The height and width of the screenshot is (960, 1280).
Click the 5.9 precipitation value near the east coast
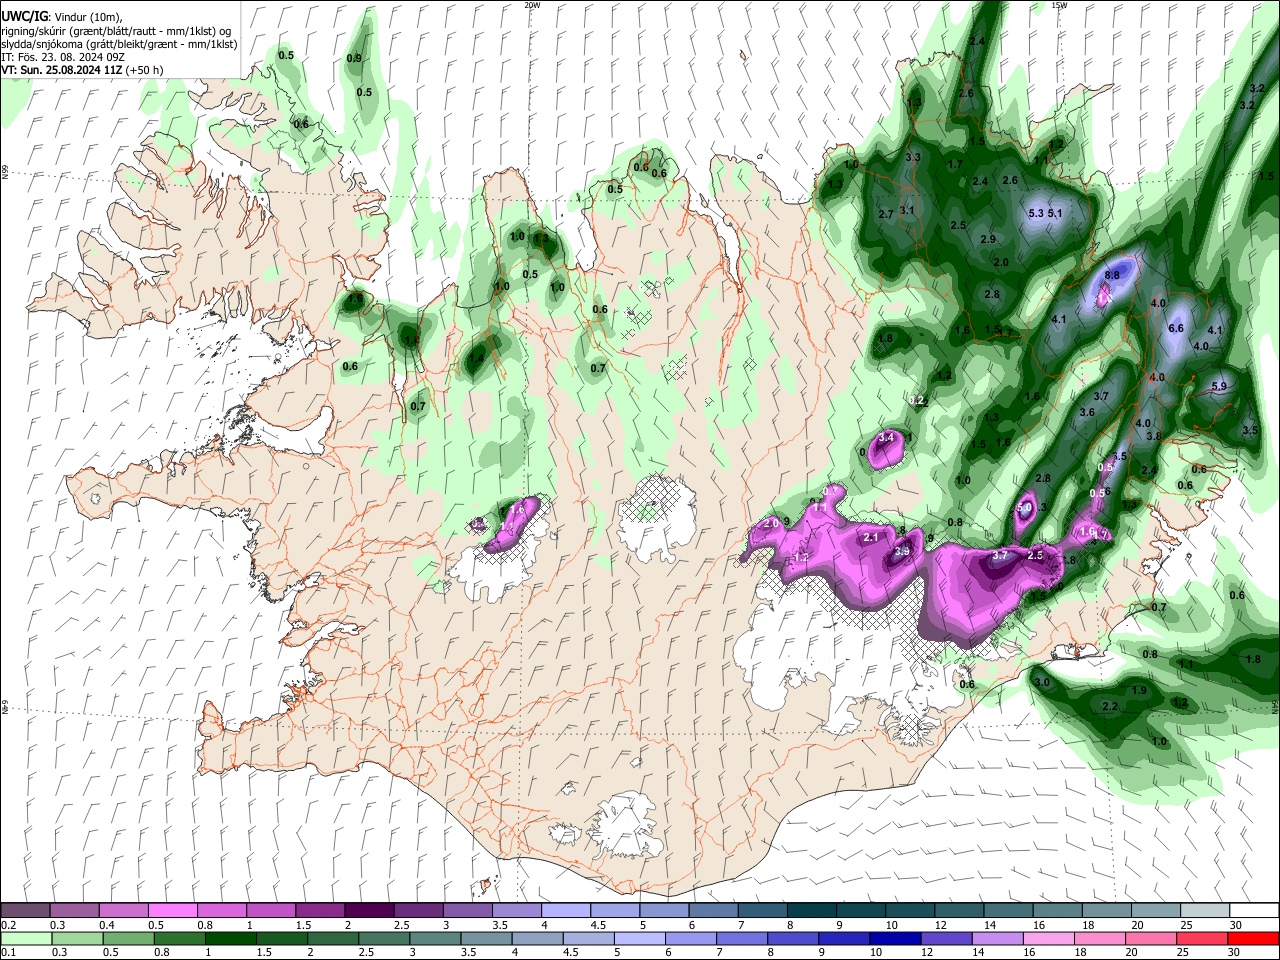[1219, 386]
